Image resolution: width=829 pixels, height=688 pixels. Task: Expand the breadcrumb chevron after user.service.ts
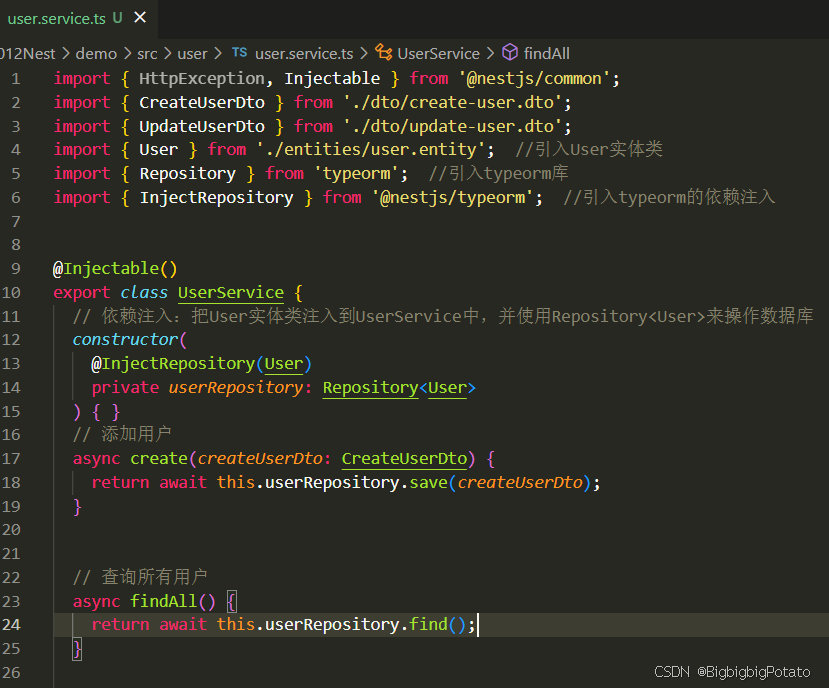pos(364,53)
